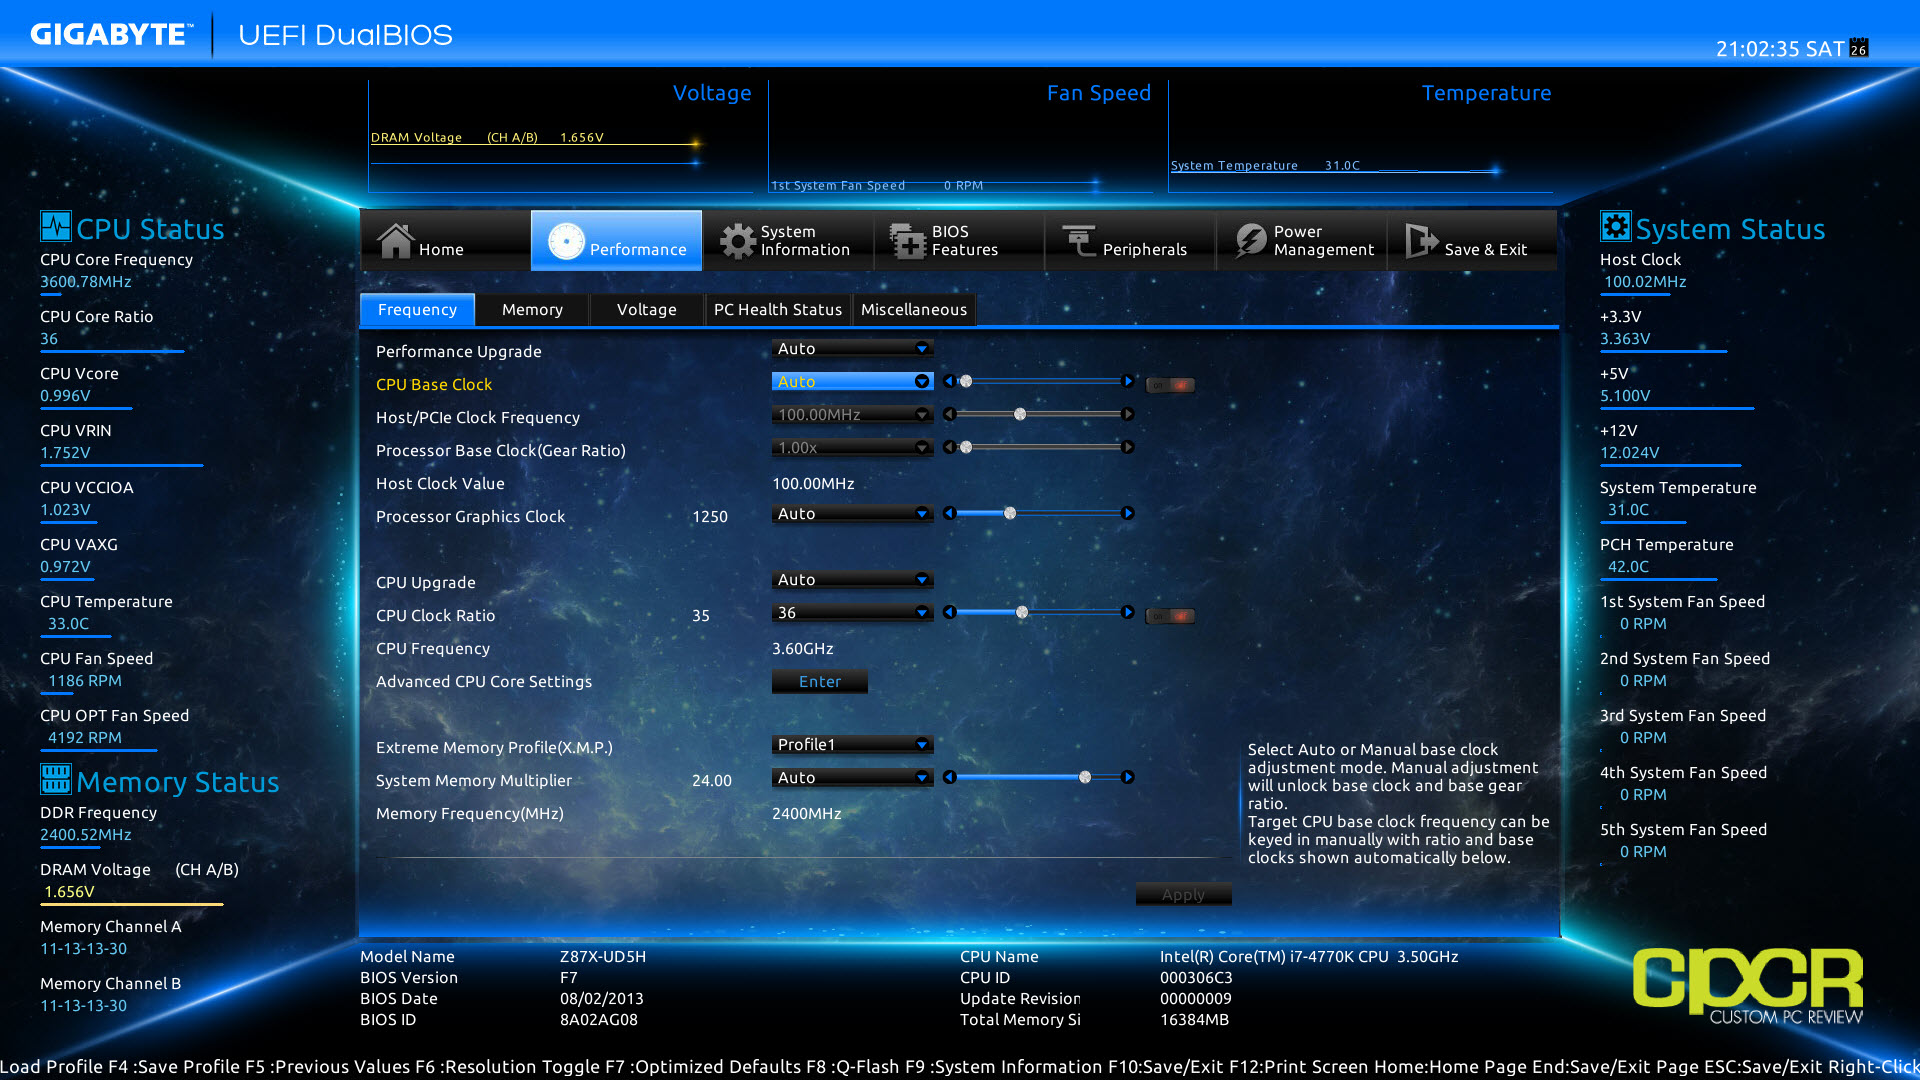Click the Processor Base Clock Gear Ratio slider
Viewport: 1920px width, 1080px height.
coord(1038,447)
